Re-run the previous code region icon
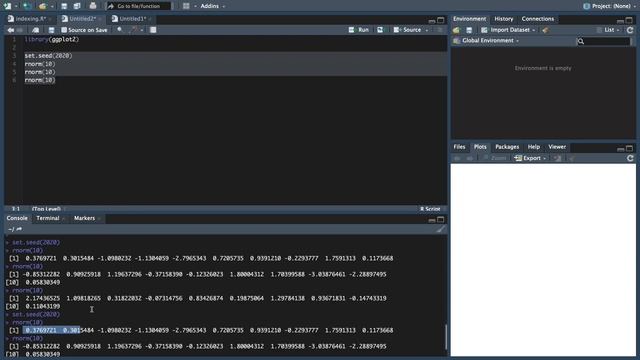The height and width of the screenshot is (360, 640). [380, 30]
